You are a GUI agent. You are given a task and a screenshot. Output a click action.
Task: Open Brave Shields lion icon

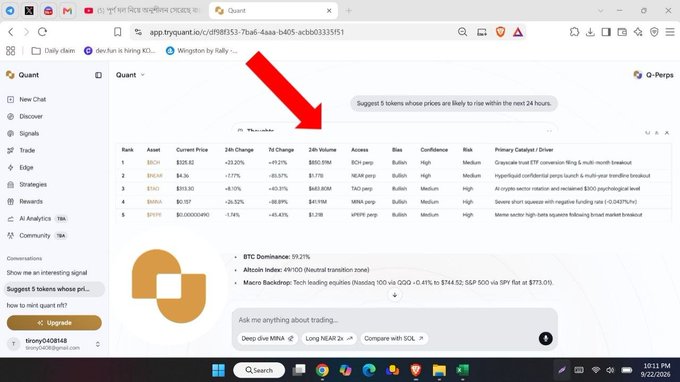[x=500, y=32]
